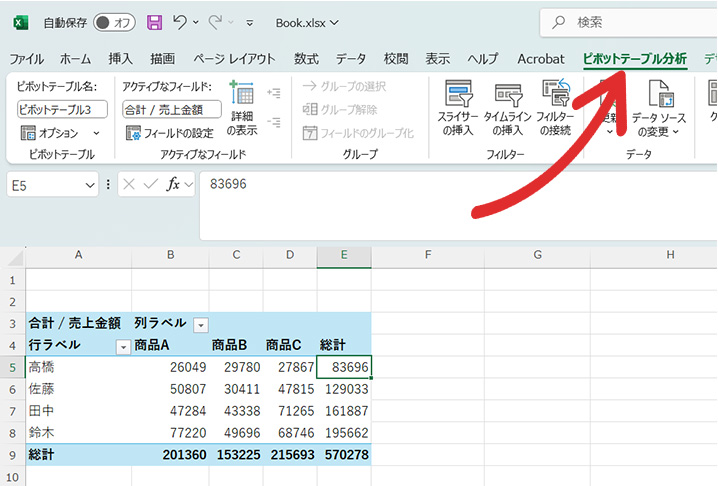Viewport: 718px width, 486px height.
Task: Select the 商品C header cell
Action: pos(290,345)
